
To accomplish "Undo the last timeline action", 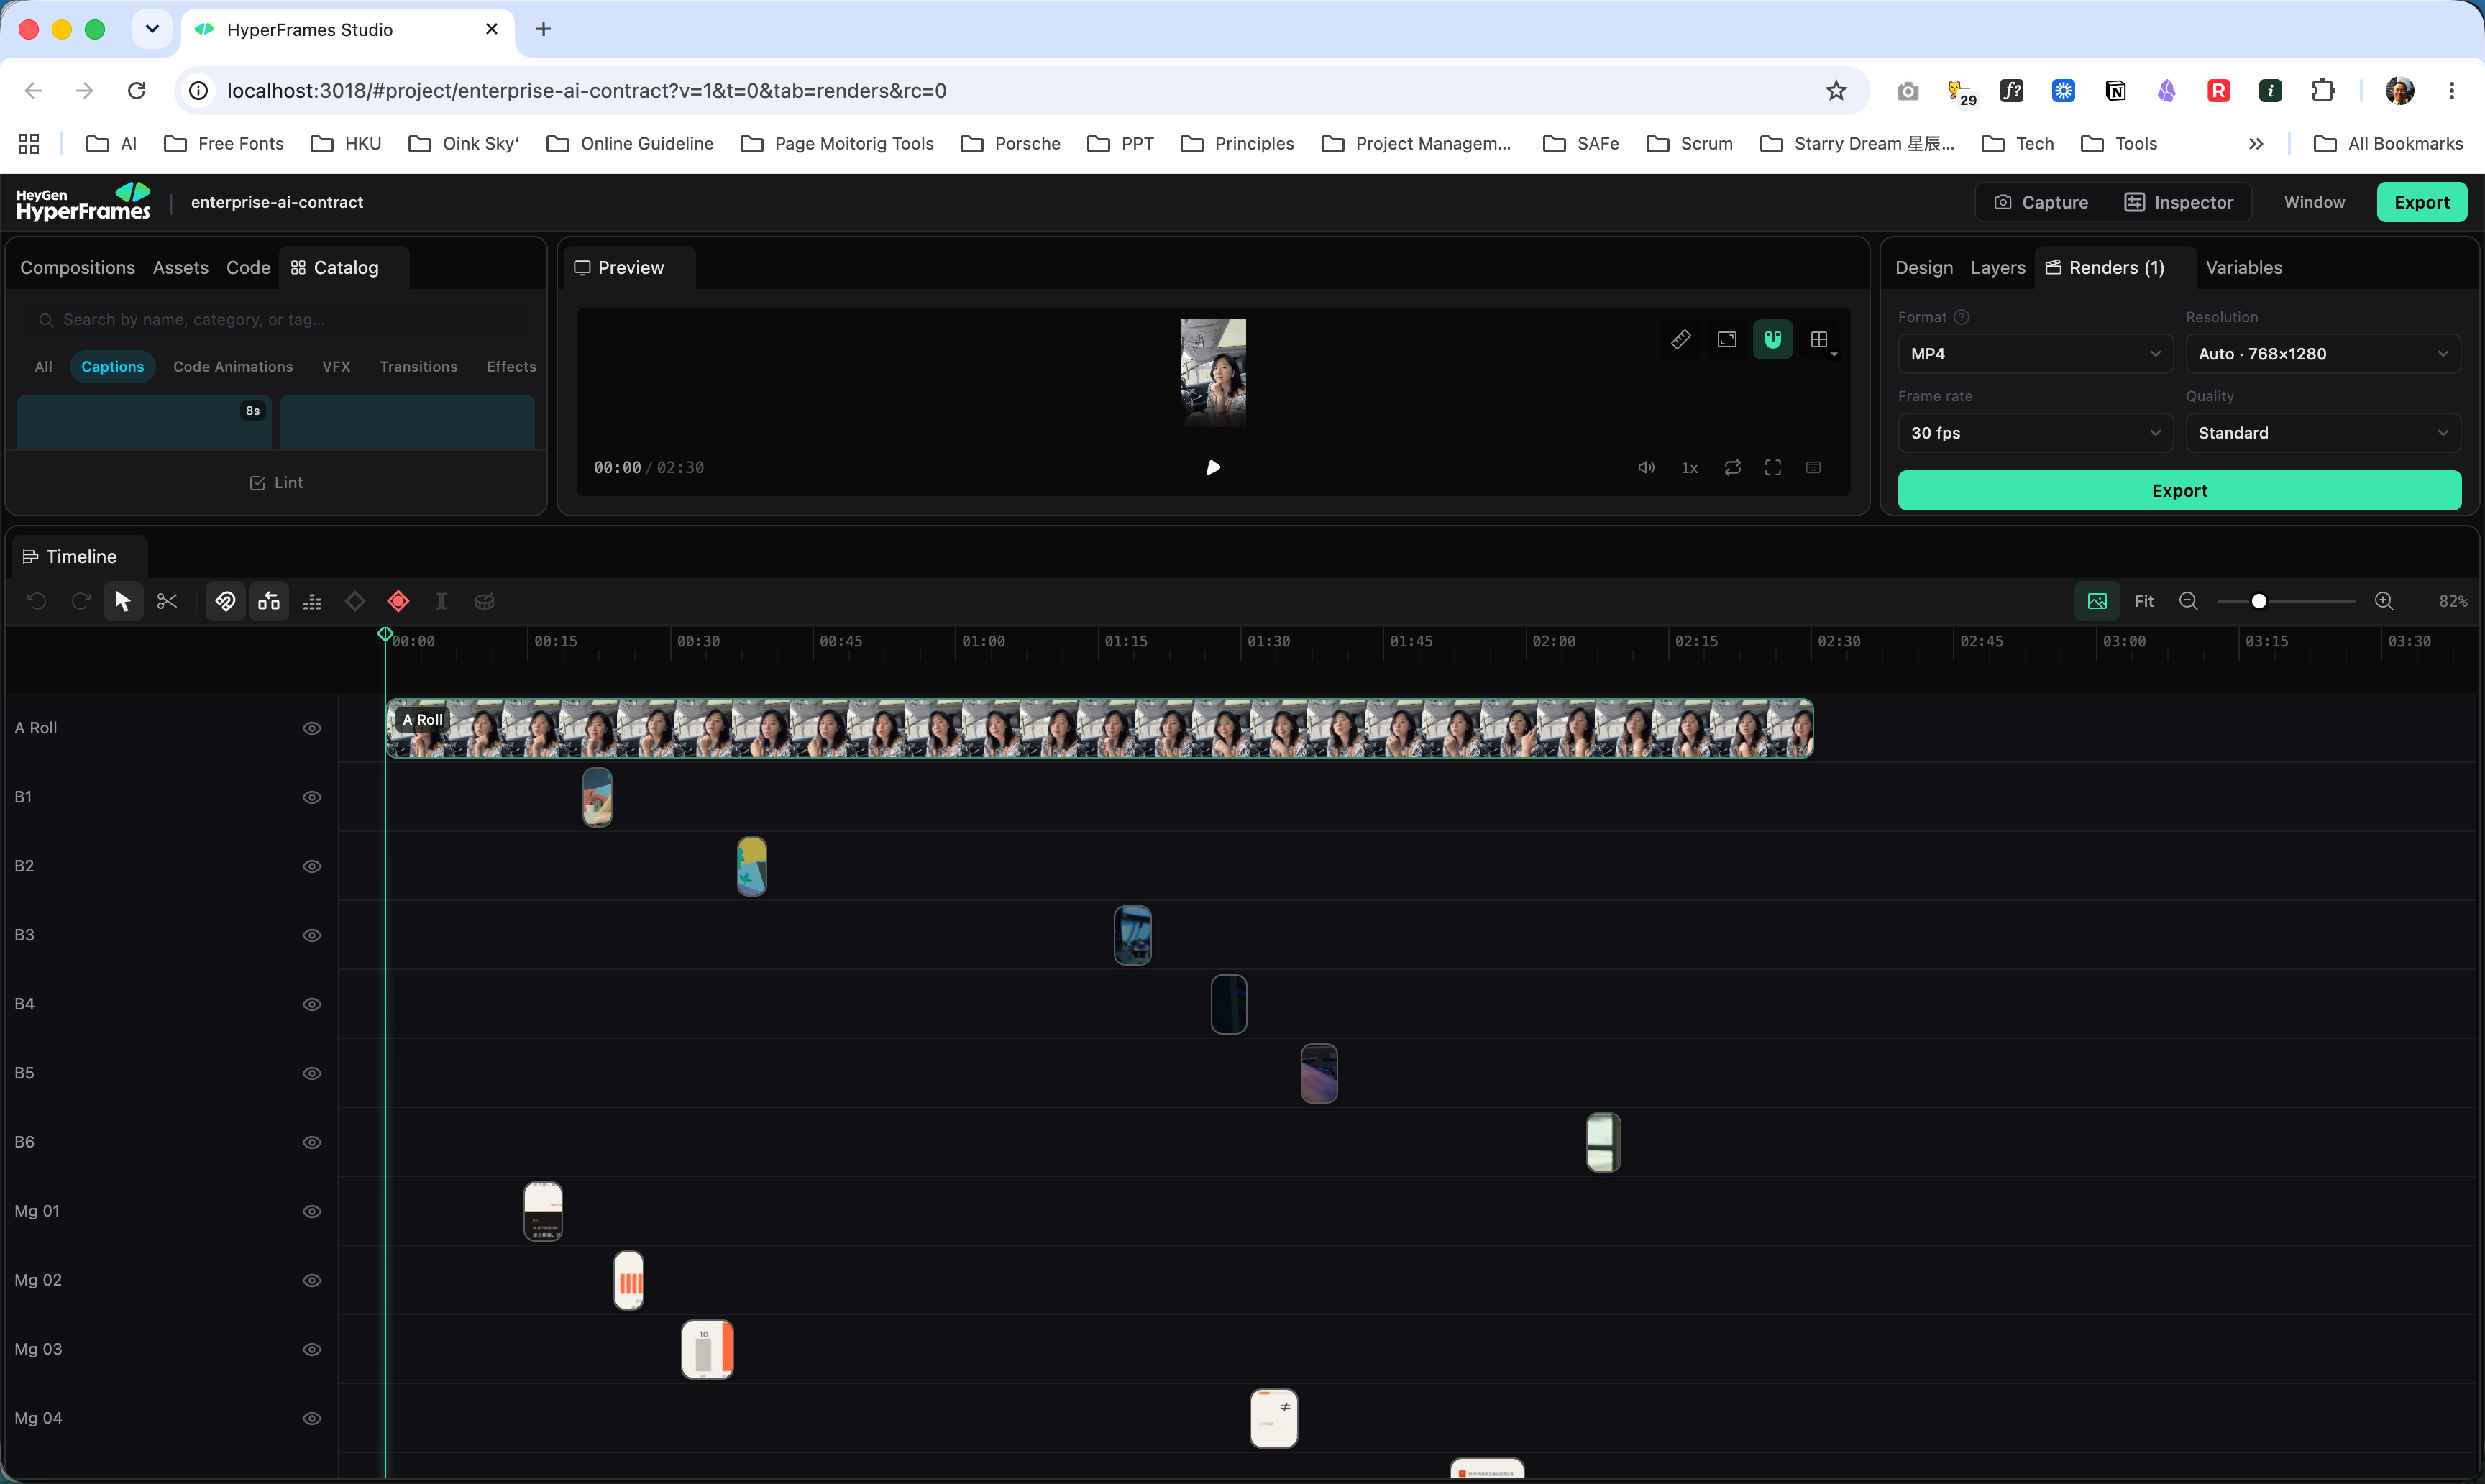I will [37, 601].
